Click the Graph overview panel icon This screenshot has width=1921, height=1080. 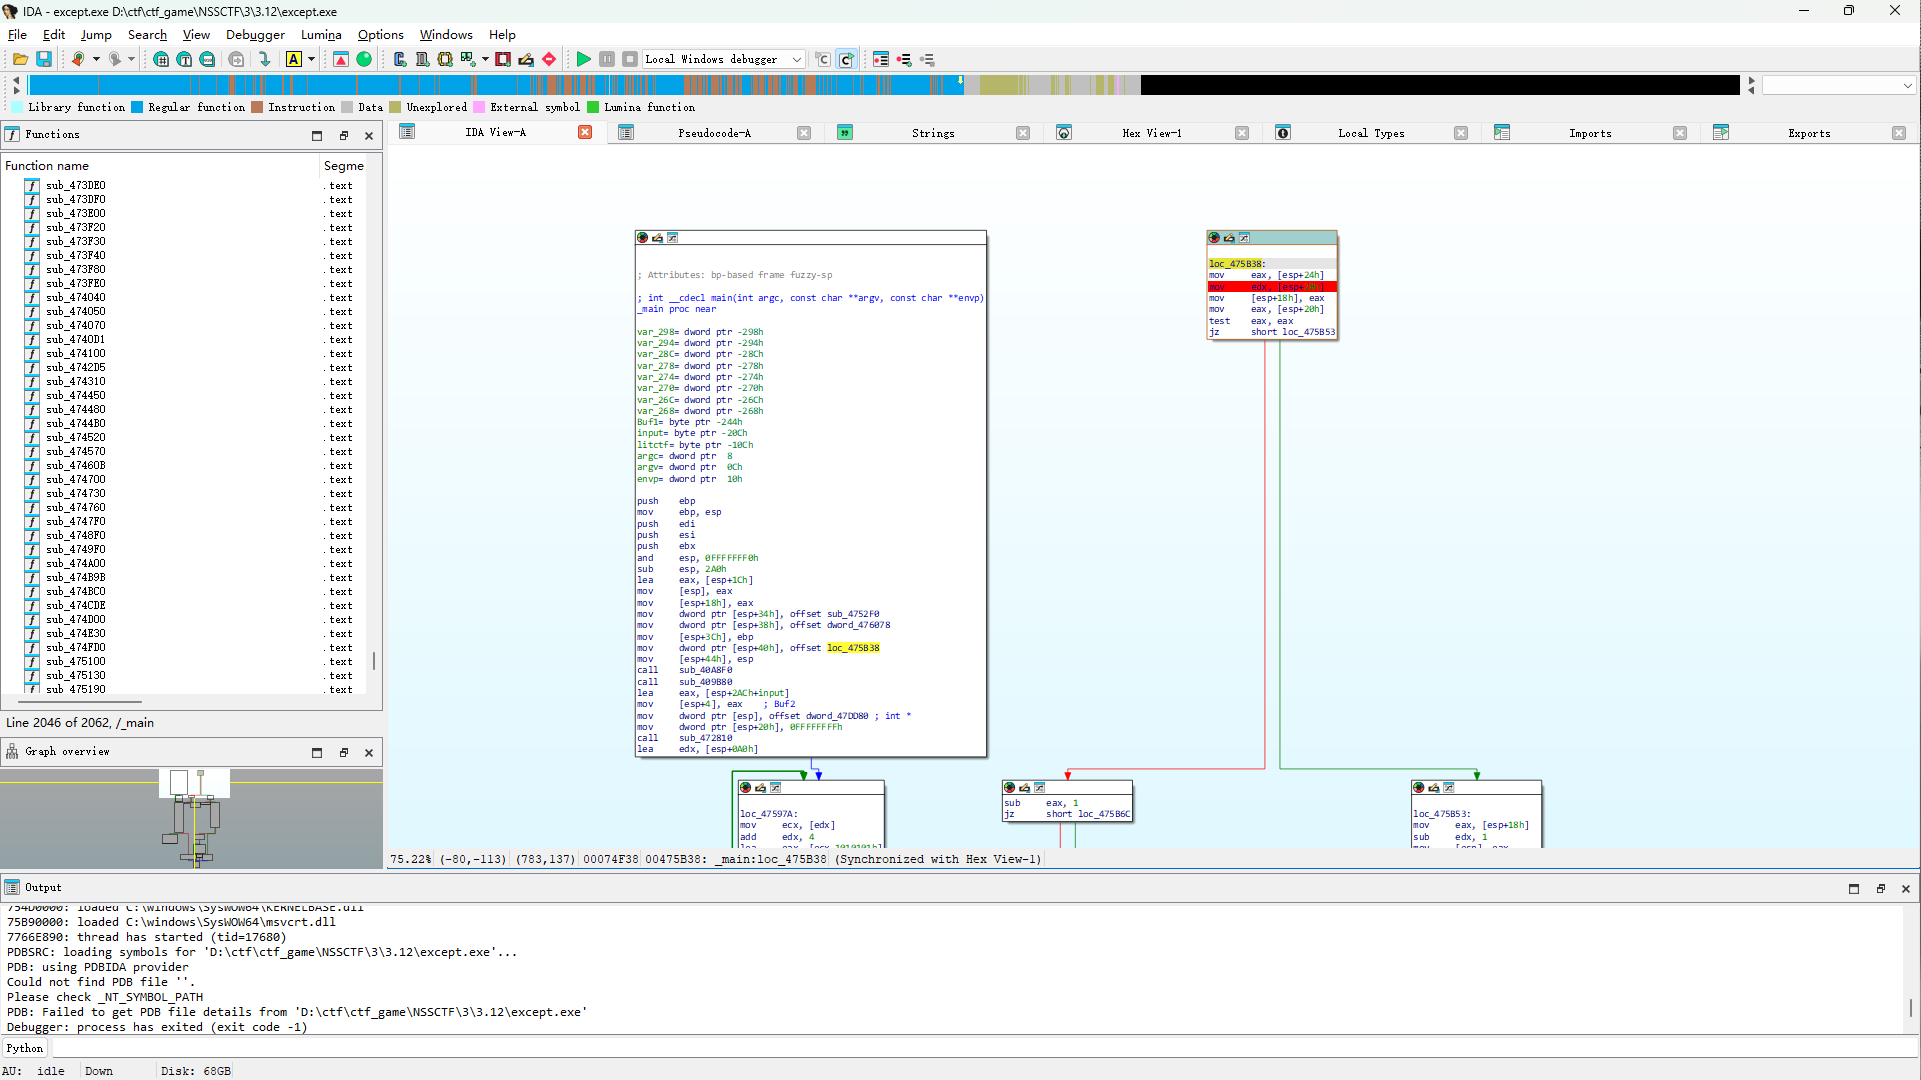(12, 752)
